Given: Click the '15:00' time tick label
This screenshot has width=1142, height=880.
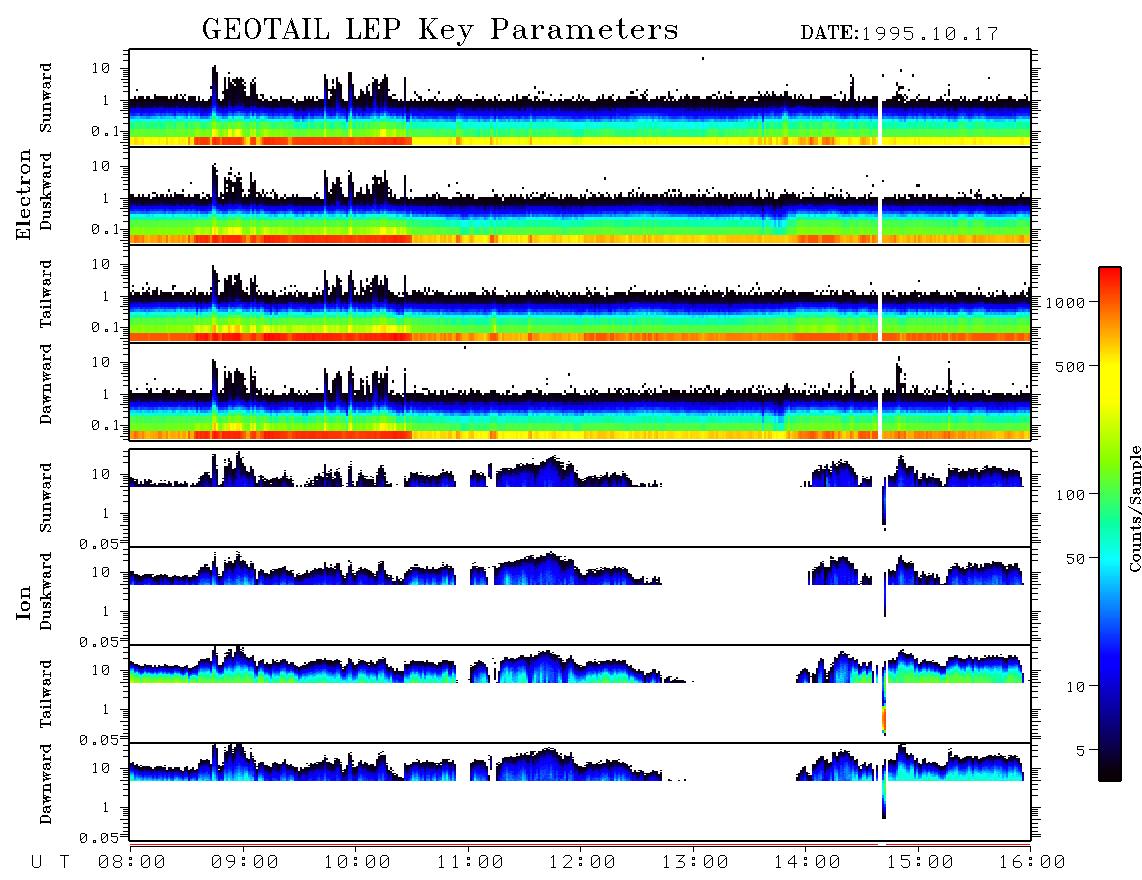Looking at the screenshot, I should tap(920, 862).
